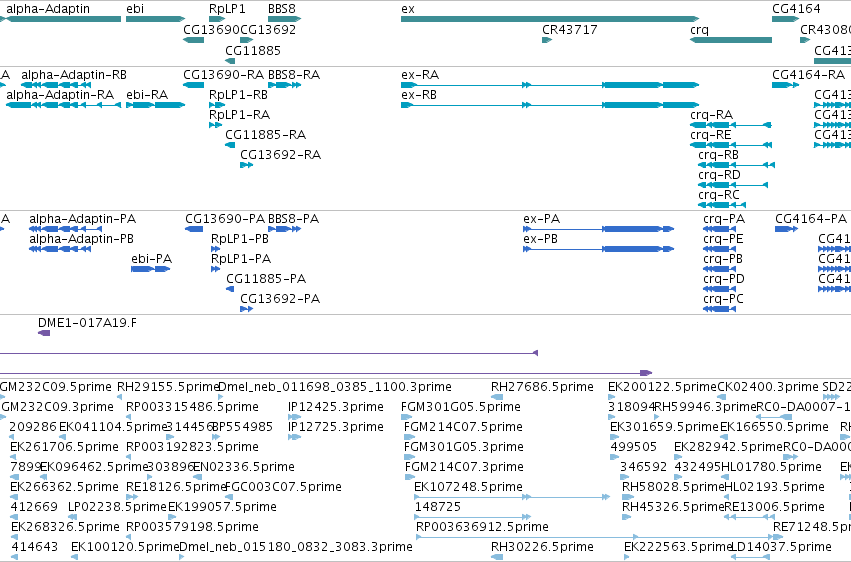Image resolution: width=851 pixels, height=562 pixels.
Task: Select the crq-PE label
Action: [x=723, y=239]
